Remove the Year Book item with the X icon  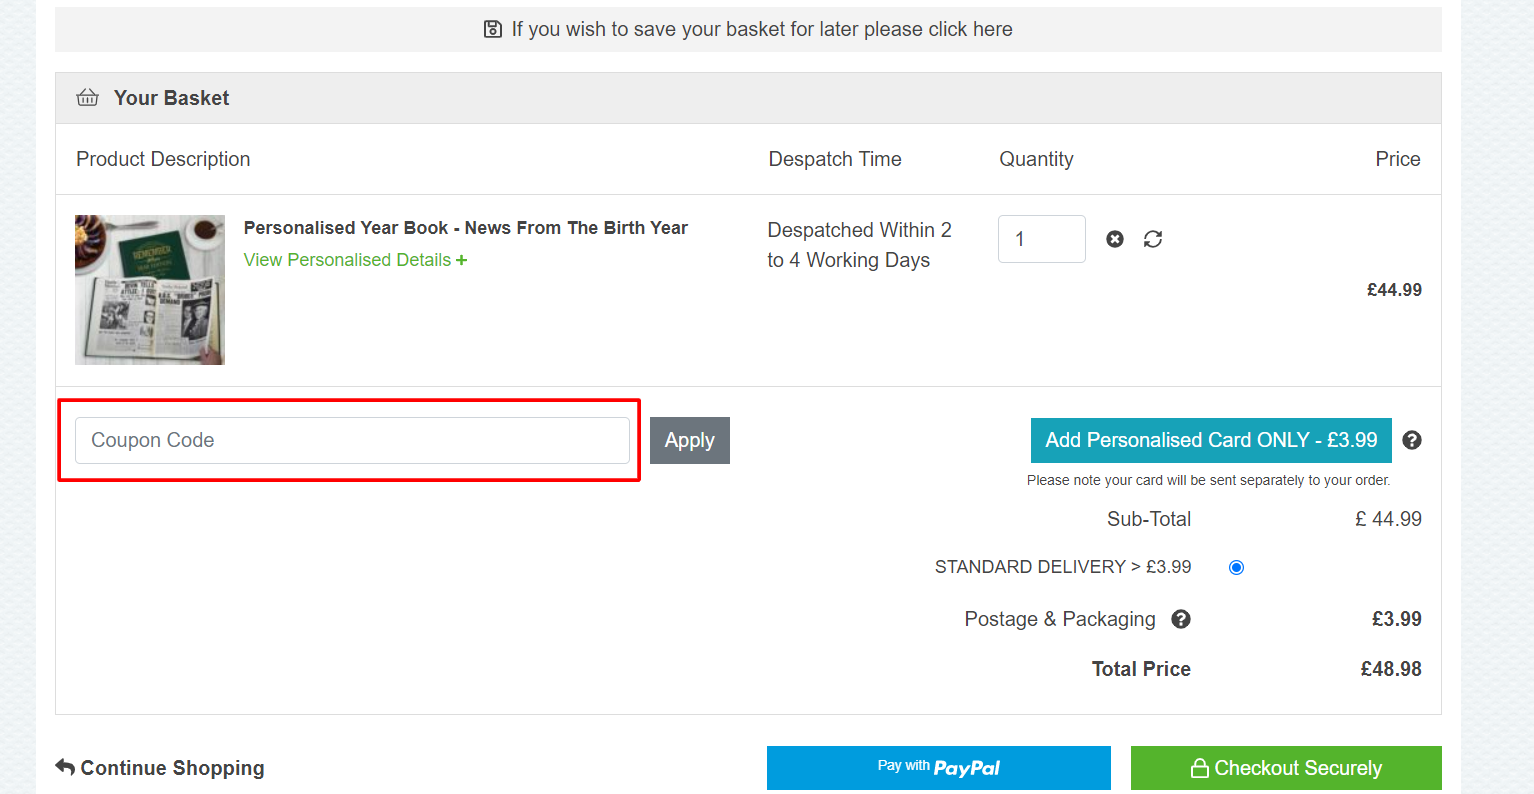(1115, 239)
